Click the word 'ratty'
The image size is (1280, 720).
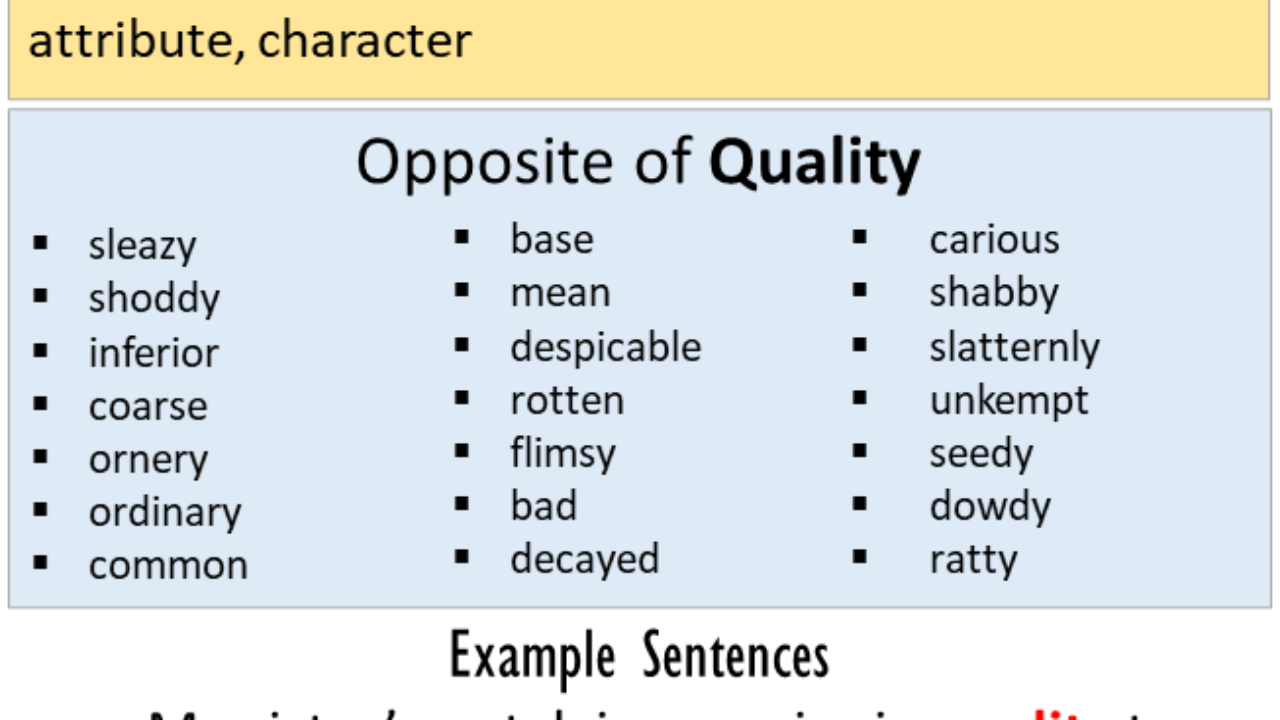point(973,560)
